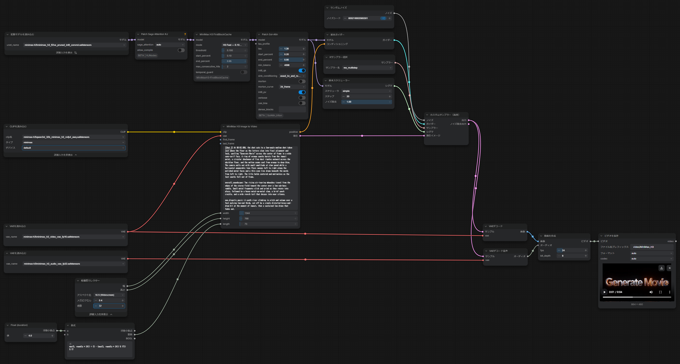680x364 pixels.
Task: Click the steps field in 基本スケジューラー node
Action: (367, 96)
